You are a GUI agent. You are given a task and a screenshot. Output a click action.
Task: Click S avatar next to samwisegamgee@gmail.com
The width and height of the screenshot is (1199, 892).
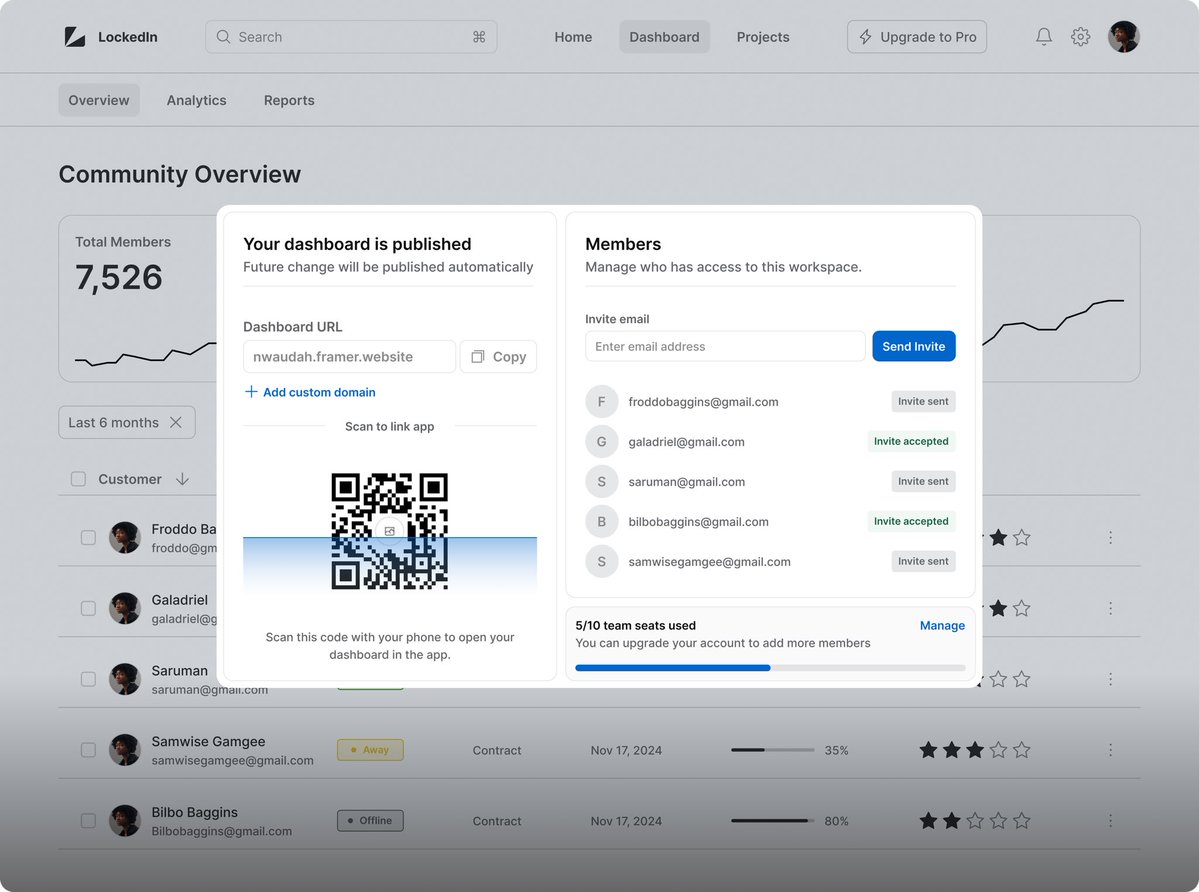[602, 561]
